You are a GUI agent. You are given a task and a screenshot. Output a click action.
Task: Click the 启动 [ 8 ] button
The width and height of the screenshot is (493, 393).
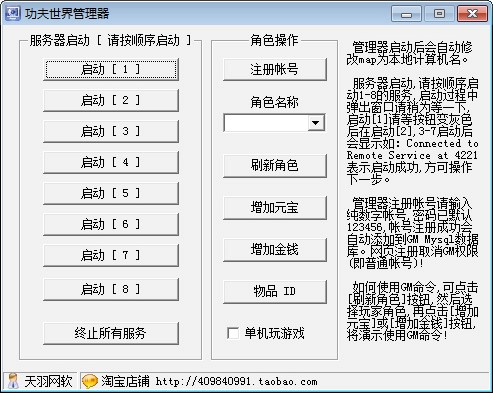coord(111,289)
